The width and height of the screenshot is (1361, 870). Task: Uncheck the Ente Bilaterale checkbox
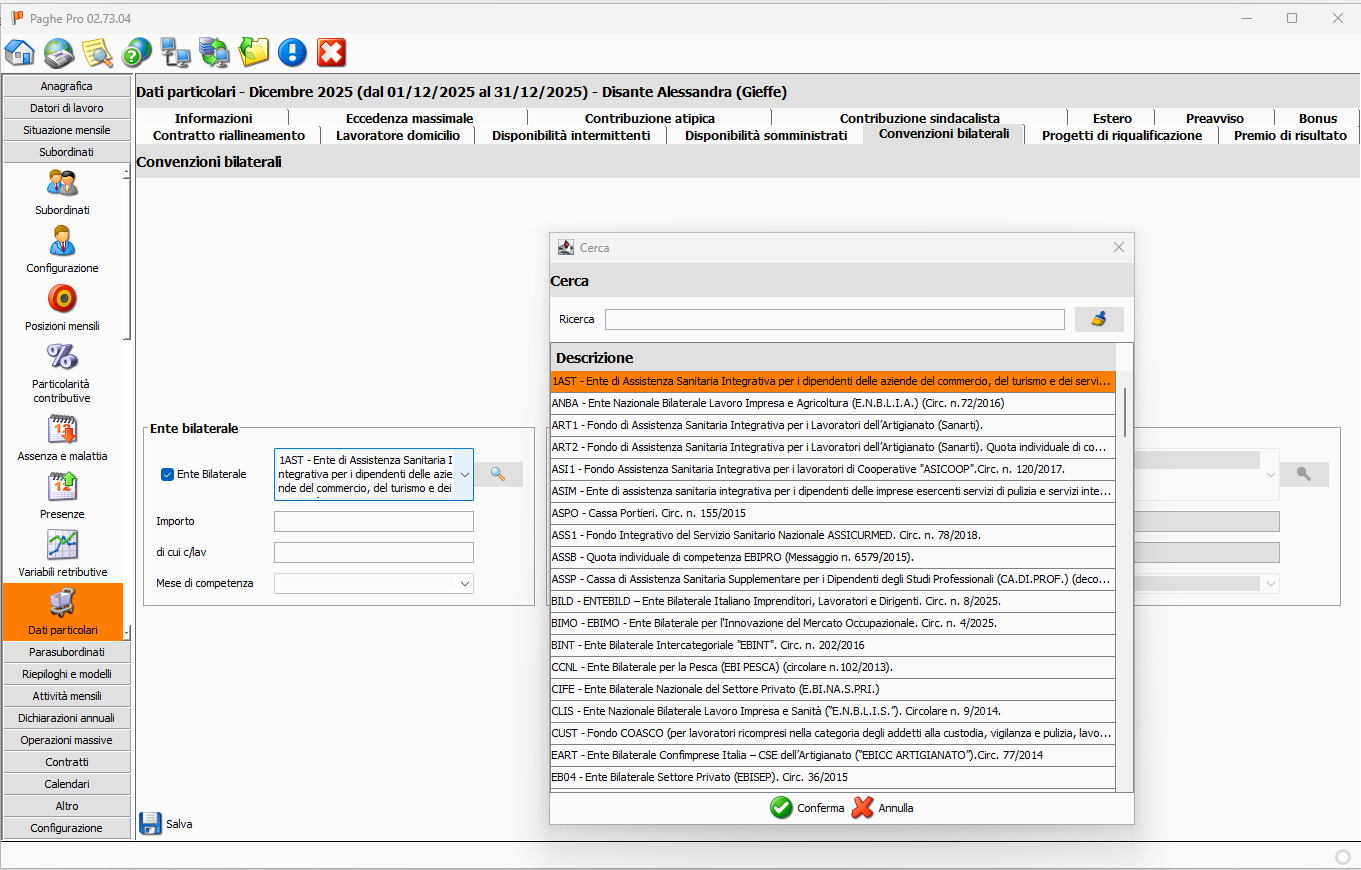tap(167, 474)
